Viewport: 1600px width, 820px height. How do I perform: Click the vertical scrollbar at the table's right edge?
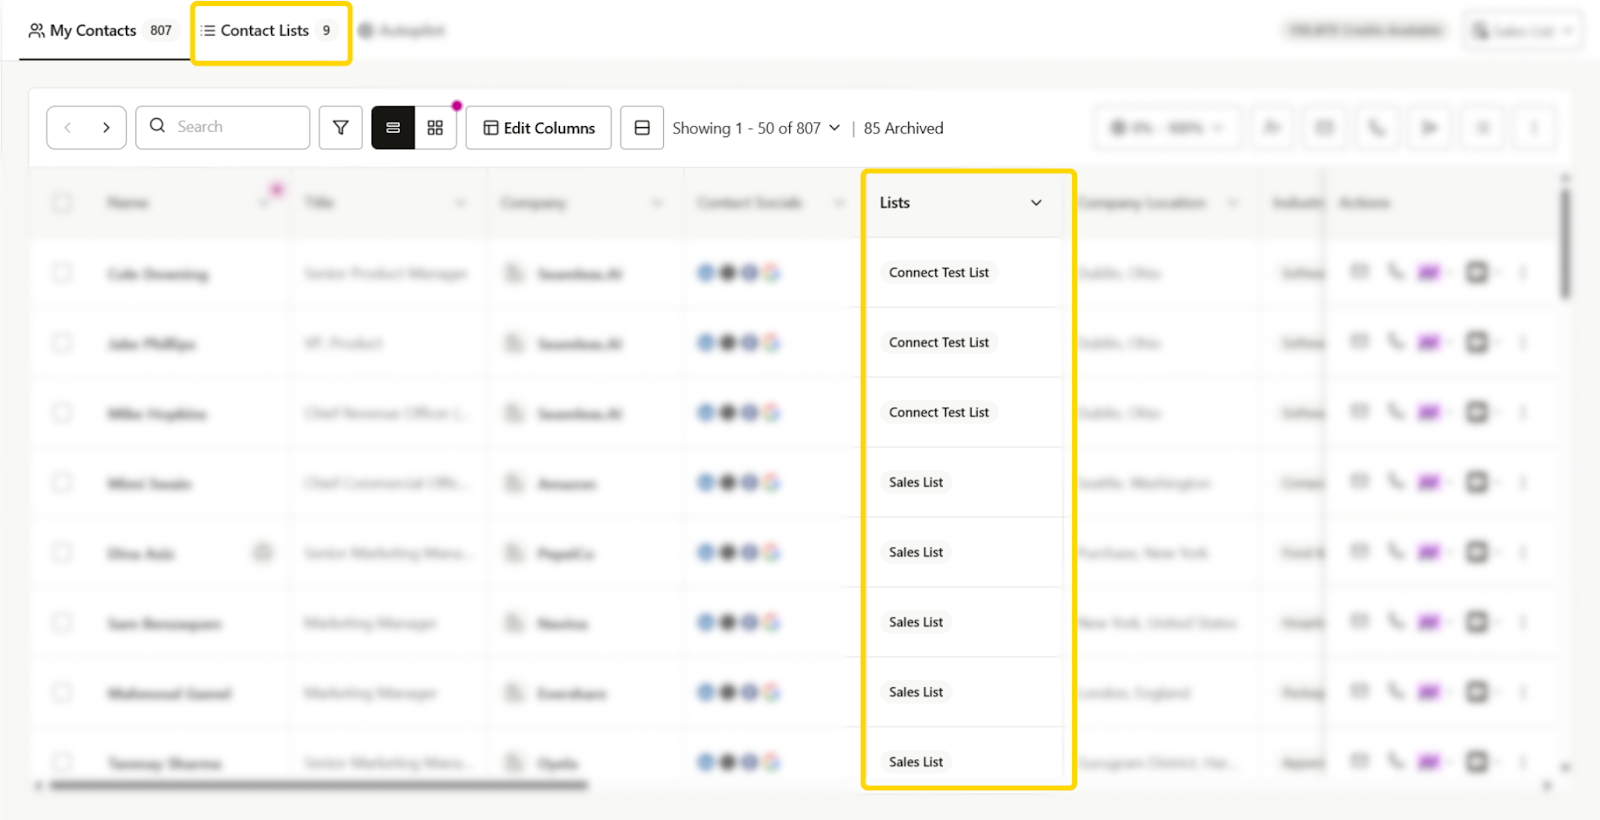coord(1565,243)
